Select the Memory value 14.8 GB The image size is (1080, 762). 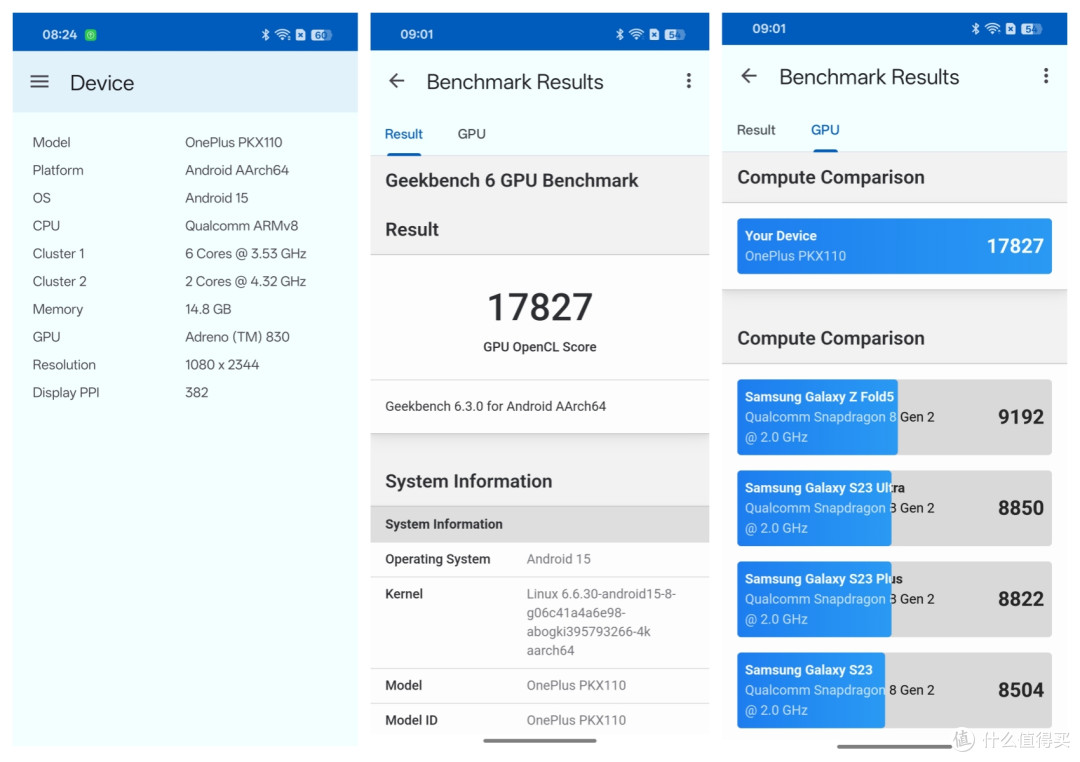tap(208, 309)
